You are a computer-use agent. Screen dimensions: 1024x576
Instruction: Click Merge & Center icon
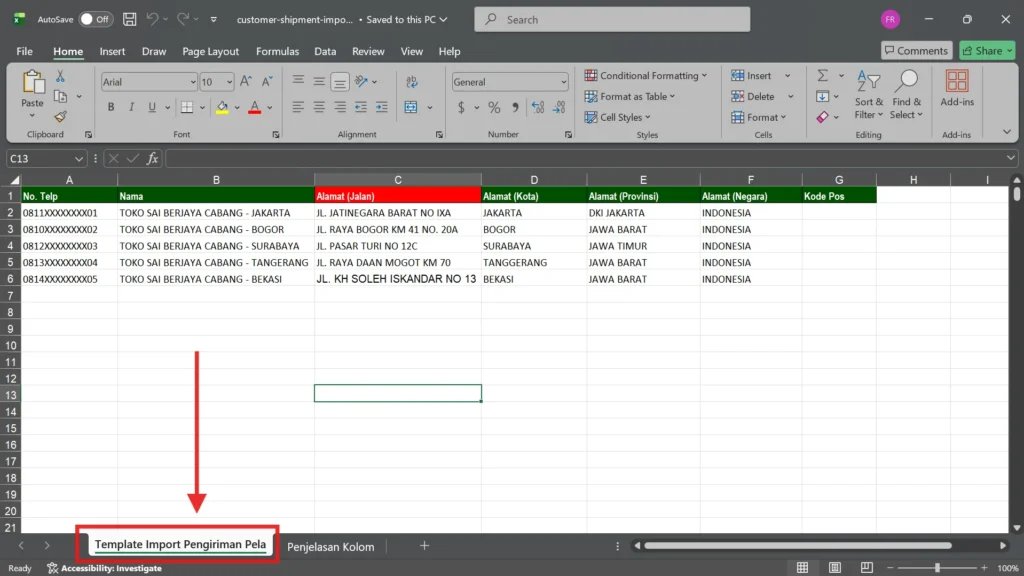point(411,107)
